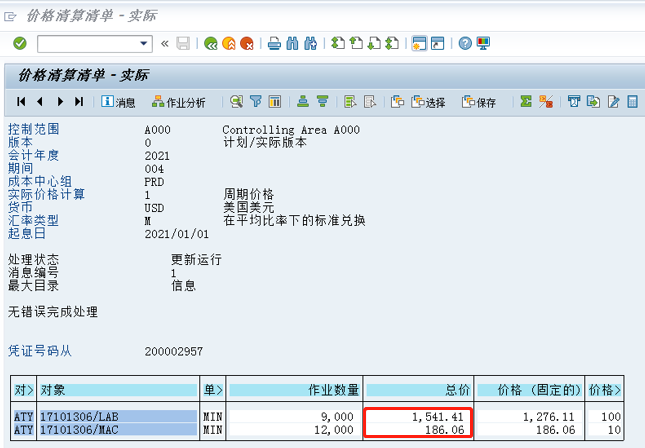Click the Choose Columns layout icon

[x=275, y=102]
